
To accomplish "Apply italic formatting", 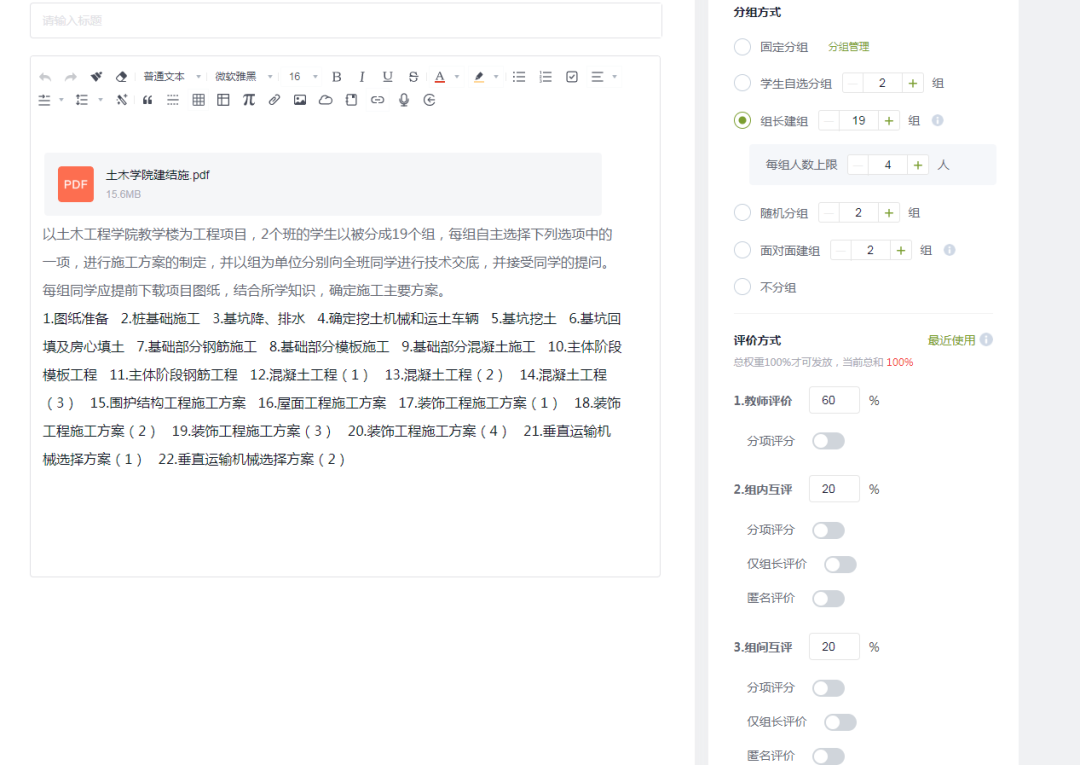I will click(x=362, y=77).
